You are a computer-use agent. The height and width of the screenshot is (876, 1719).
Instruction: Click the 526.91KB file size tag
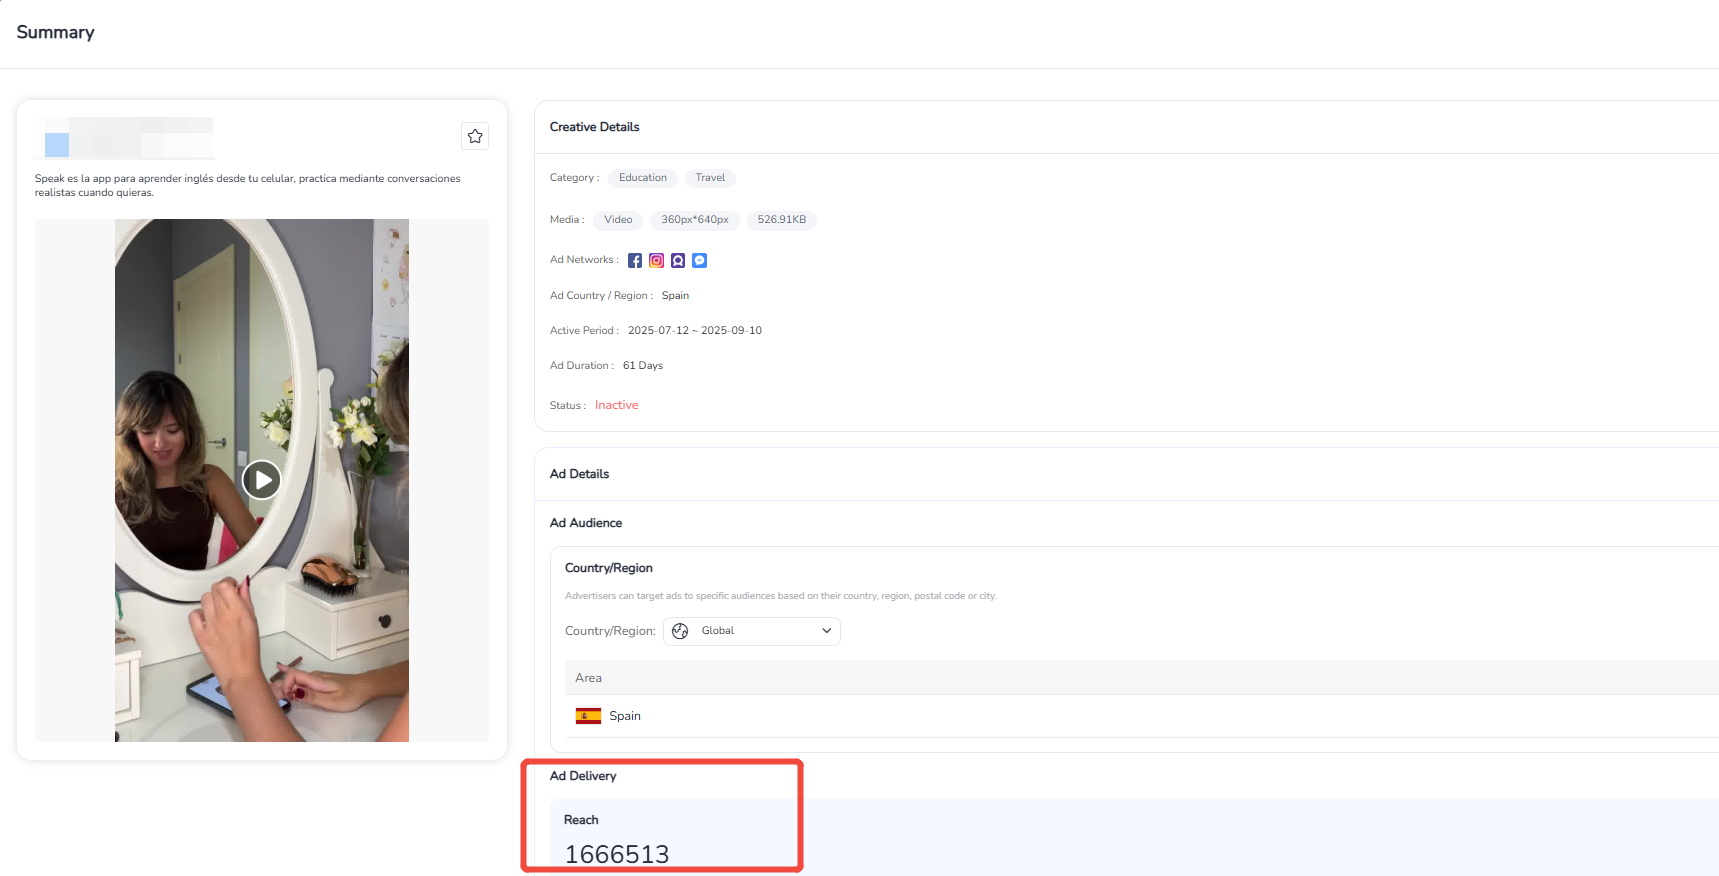[781, 220]
